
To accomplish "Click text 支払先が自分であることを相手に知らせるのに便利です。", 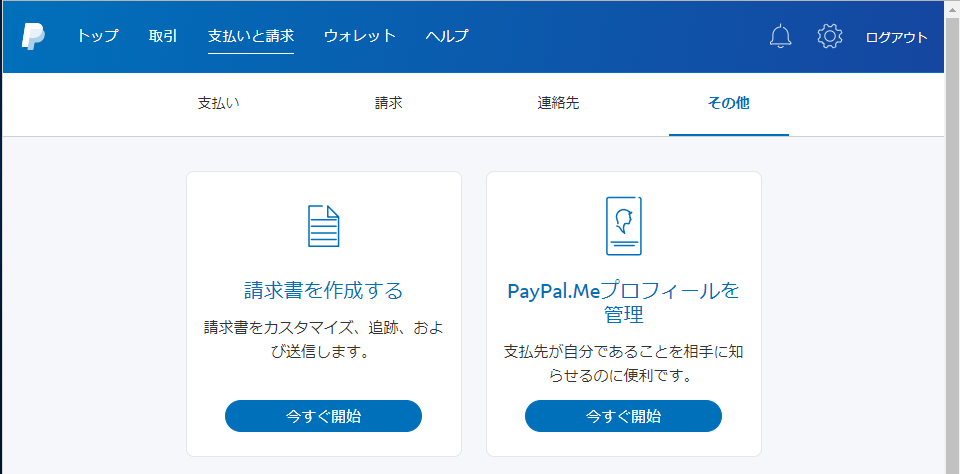I will point(623,364).
